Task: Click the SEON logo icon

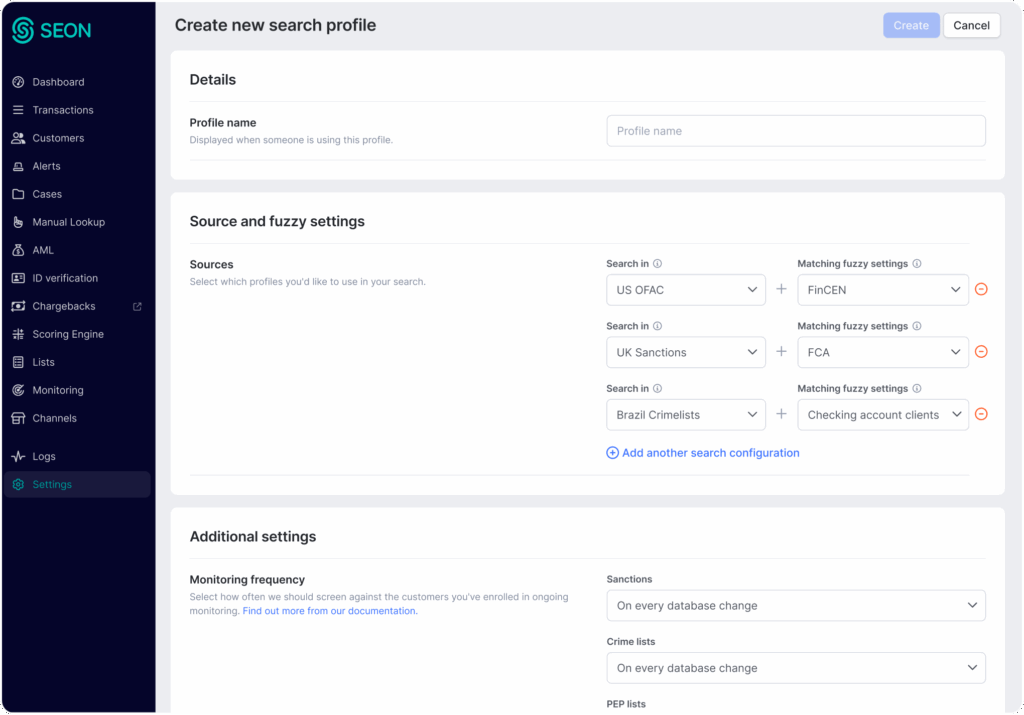Action: tap(23, 30)
